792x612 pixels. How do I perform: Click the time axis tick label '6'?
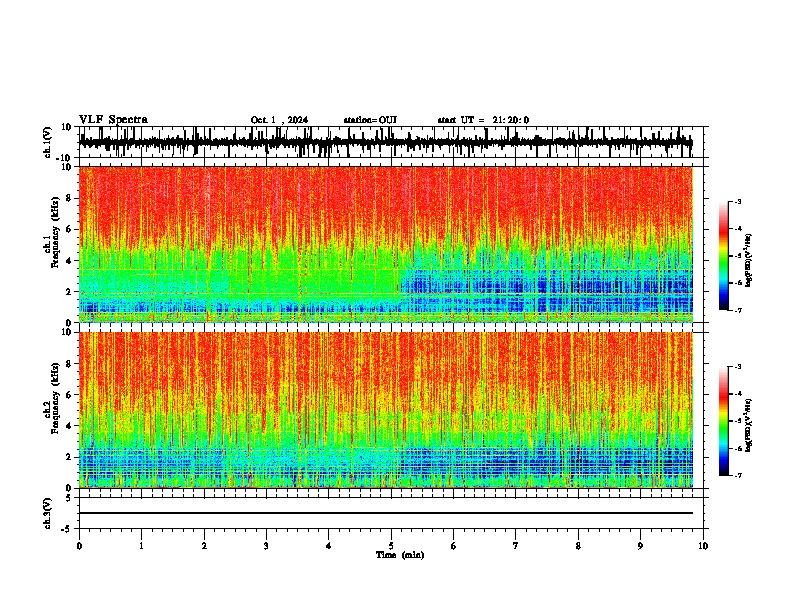[454, 546]
